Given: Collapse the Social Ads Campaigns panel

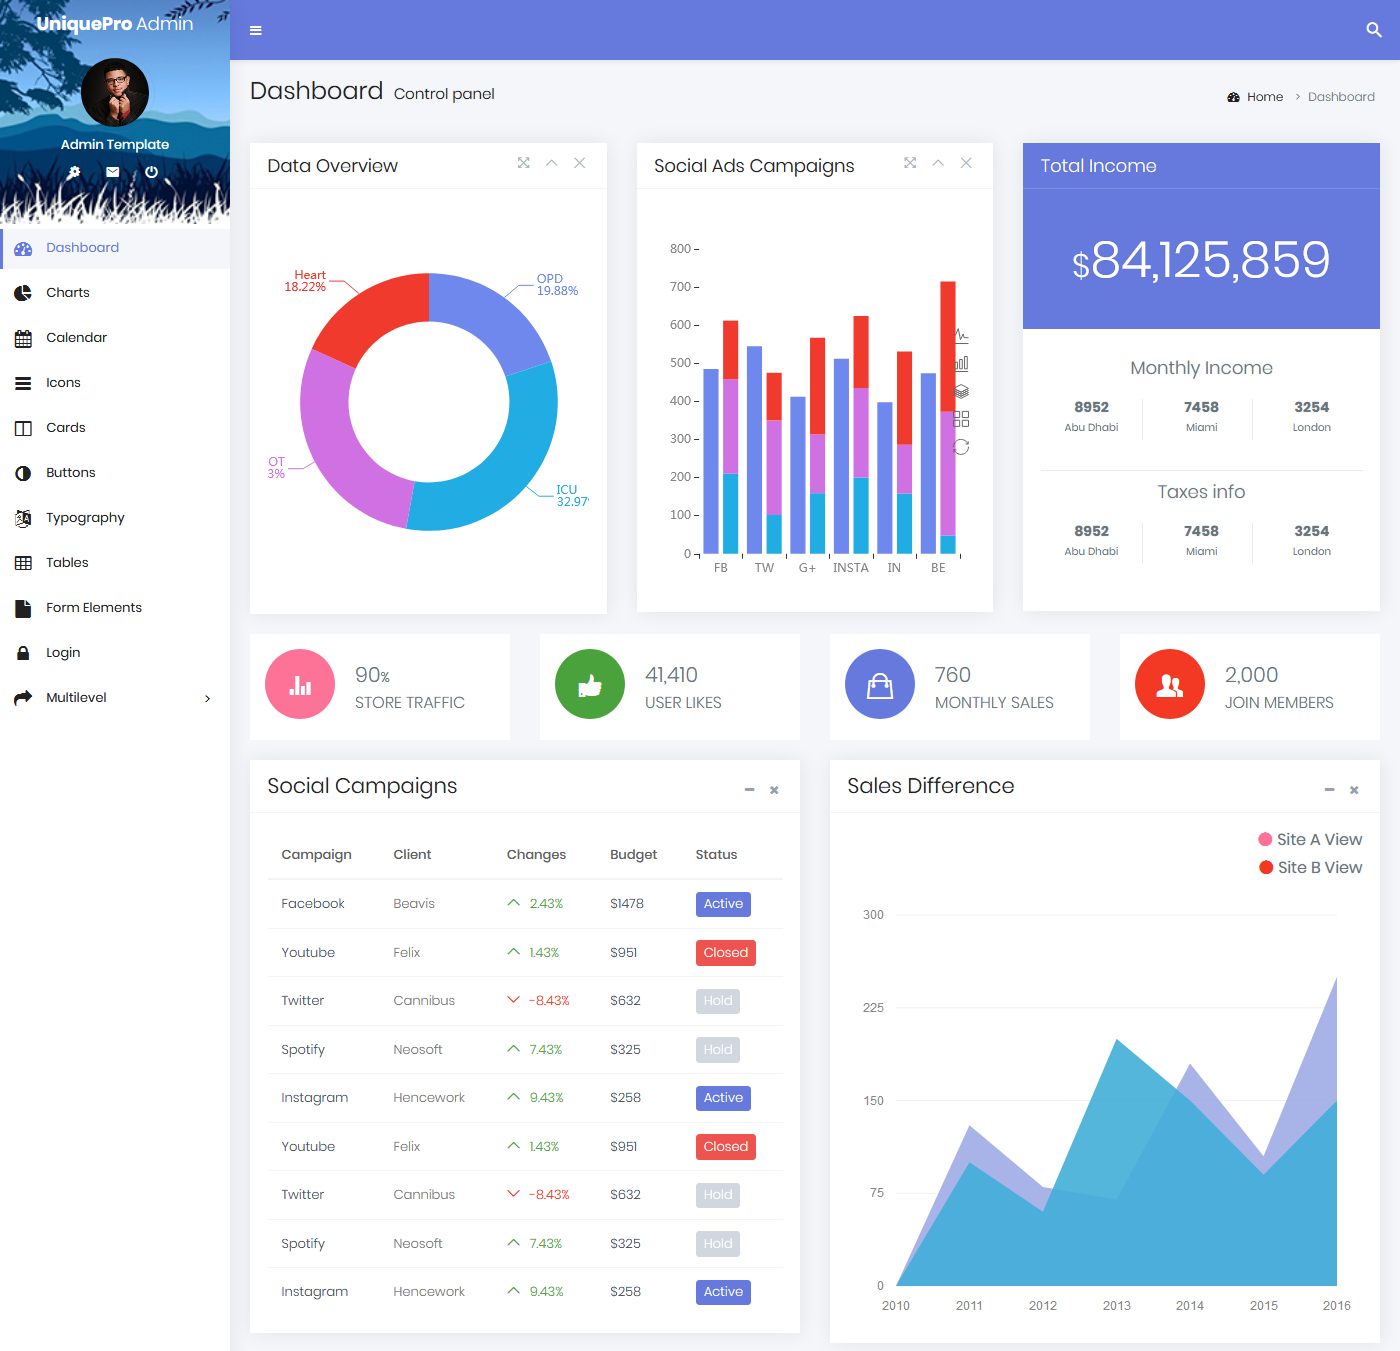Looking at the screenshot, I should [x=938, y=163].
